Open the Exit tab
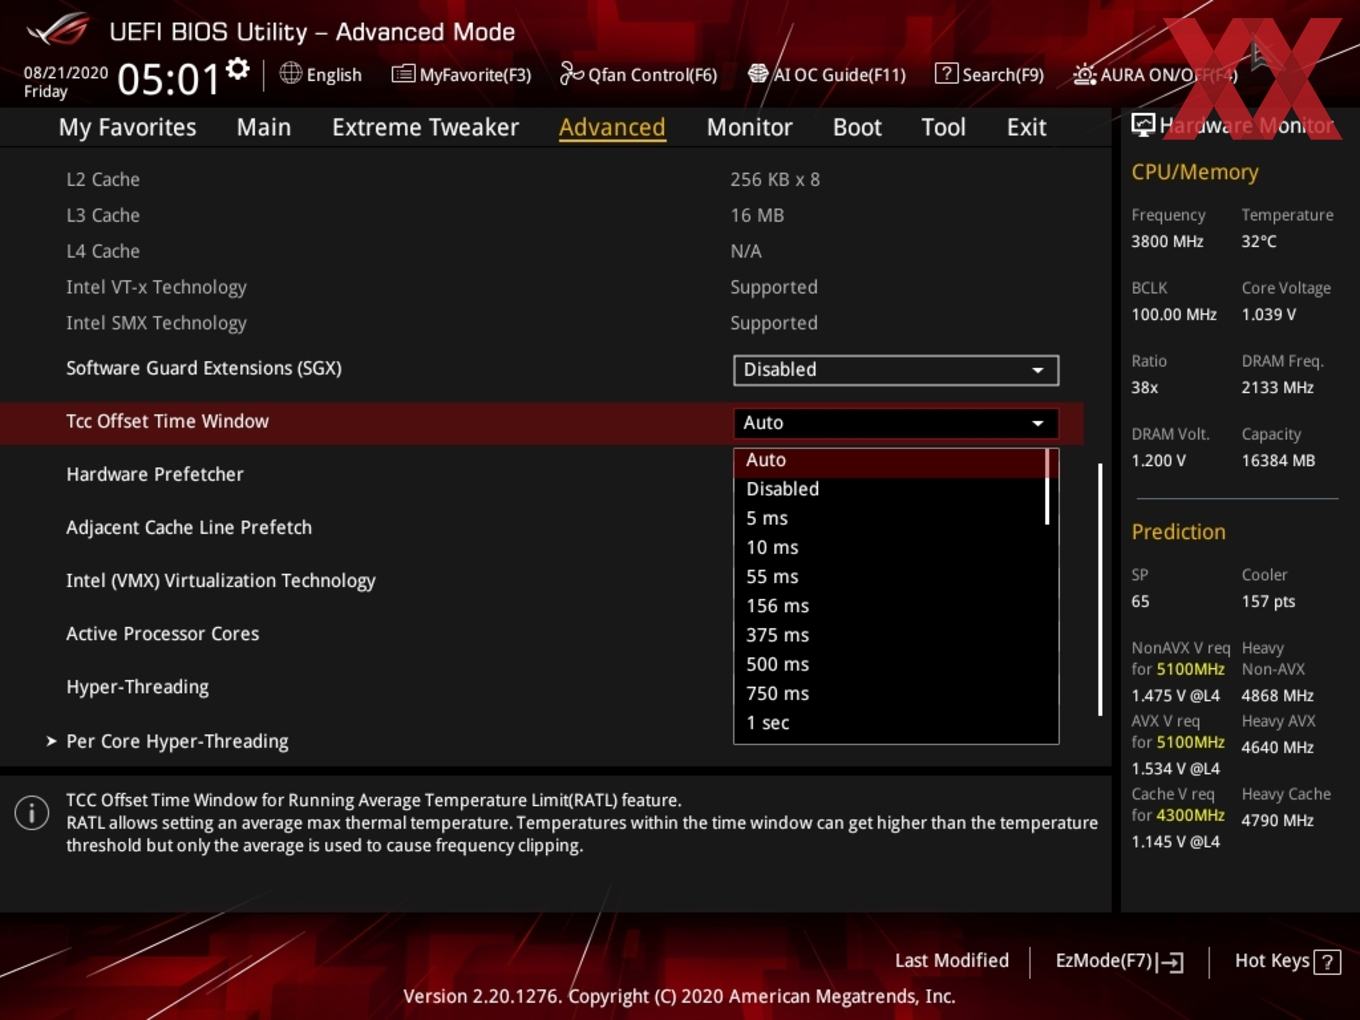Screen dimensions: 1360x1020 pyautogui.click(x=1026, y=127)
